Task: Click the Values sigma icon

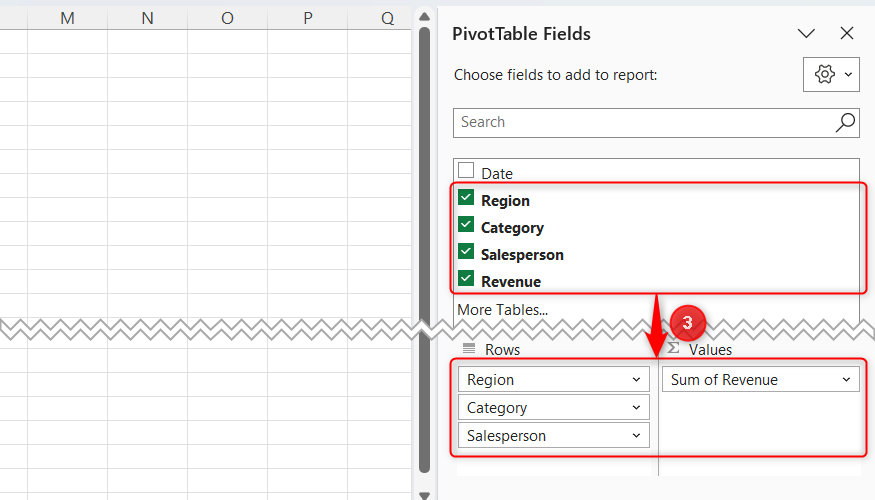Action: click(674, 348)
